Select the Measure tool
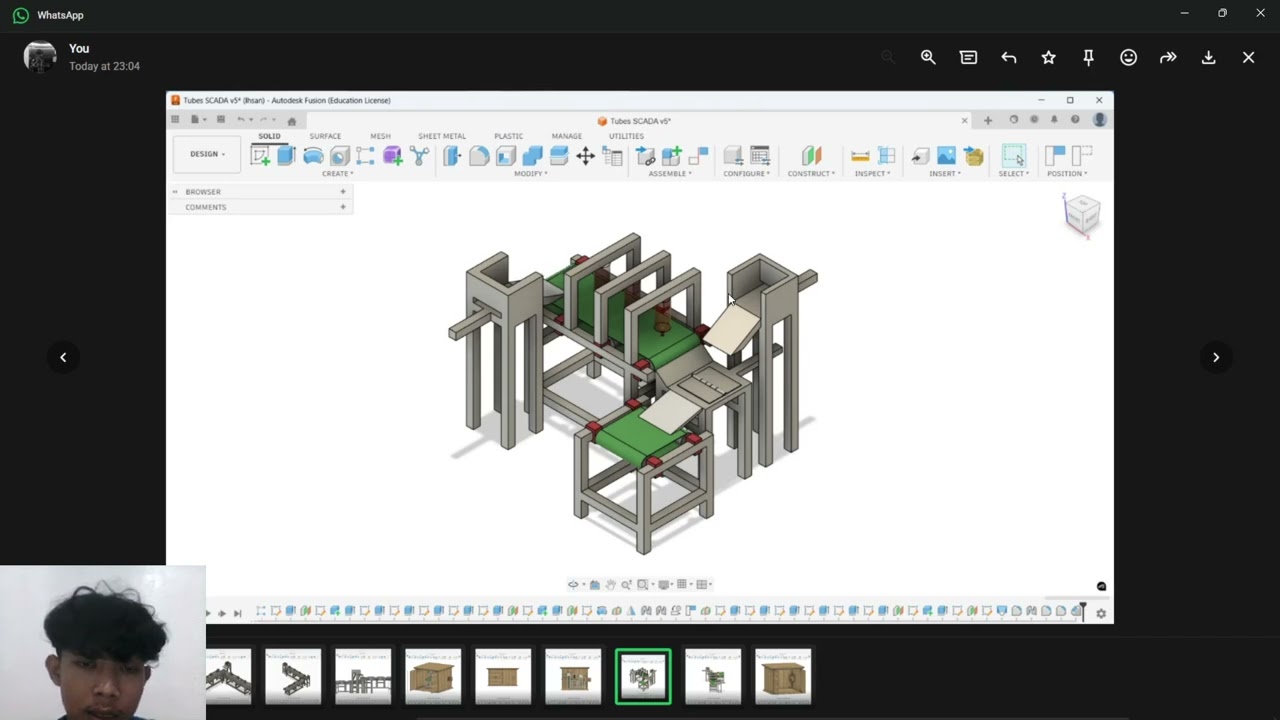Screen dimensions: 1280x720 (860, 155)
